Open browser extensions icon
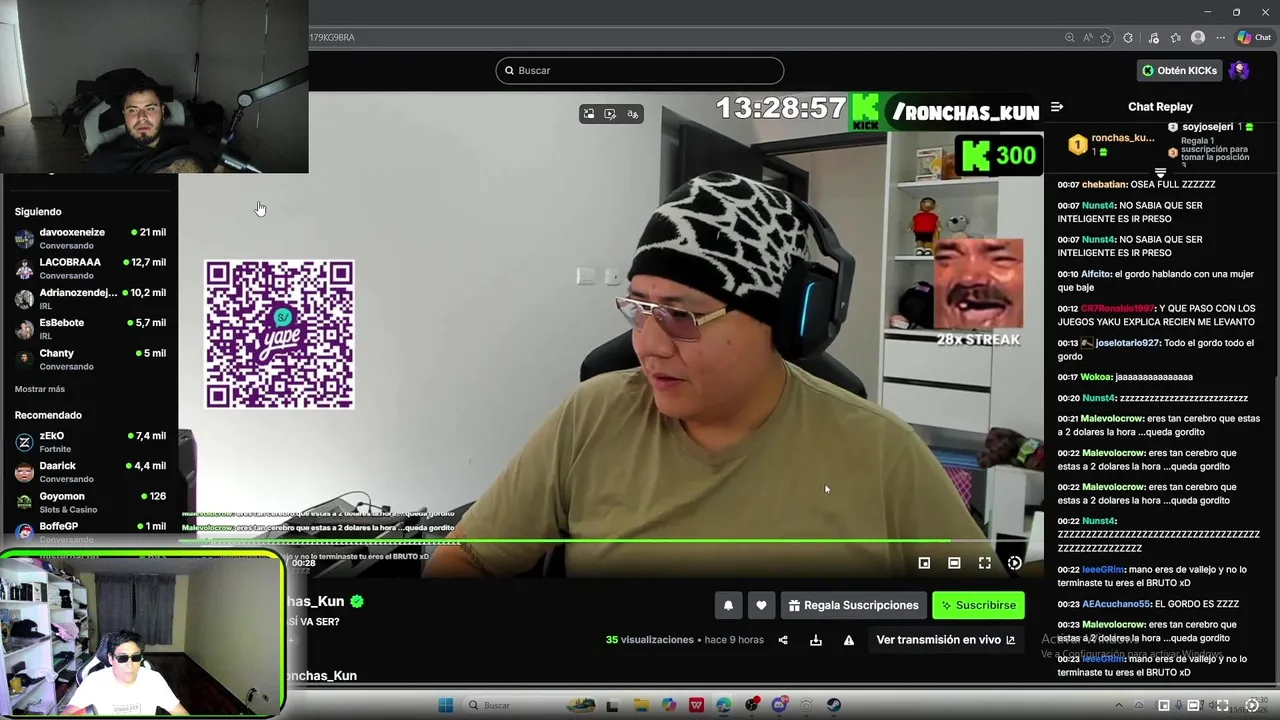This screenshot has height=720, width=1280. coord(1129,37)
